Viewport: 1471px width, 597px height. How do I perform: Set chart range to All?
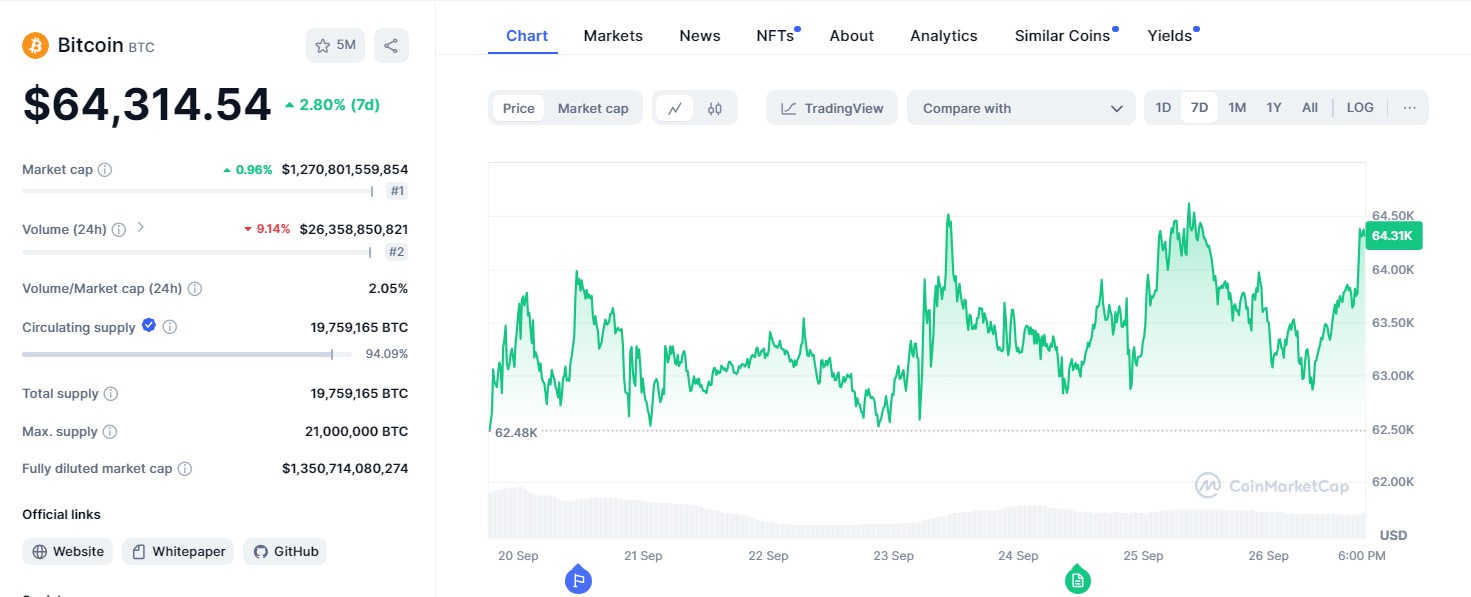pyautogui.click(x=1310, y=108)
